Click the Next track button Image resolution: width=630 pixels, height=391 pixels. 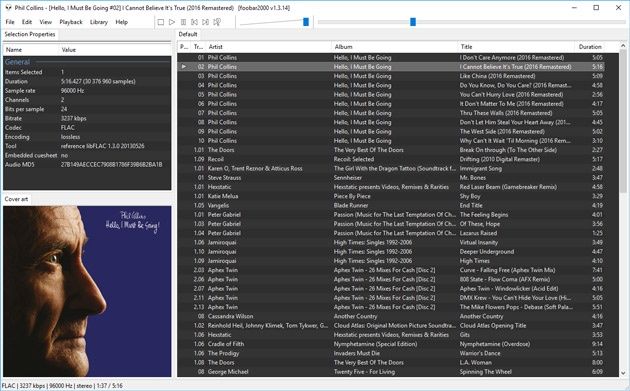(x=206, y=22)
